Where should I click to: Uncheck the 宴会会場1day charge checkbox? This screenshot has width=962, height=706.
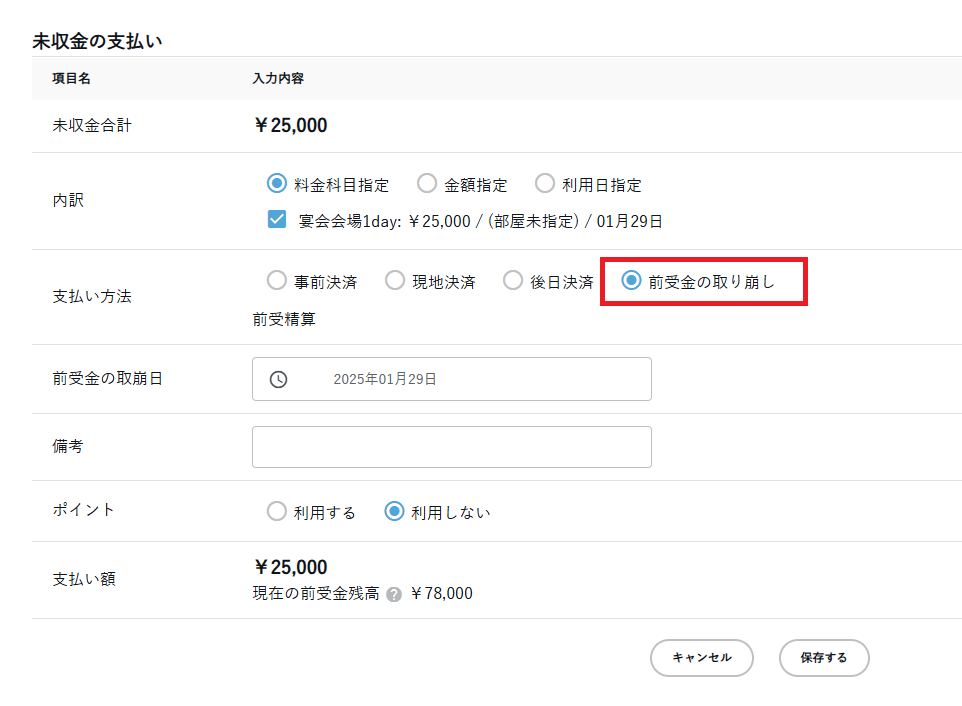(x=277, y=220)
